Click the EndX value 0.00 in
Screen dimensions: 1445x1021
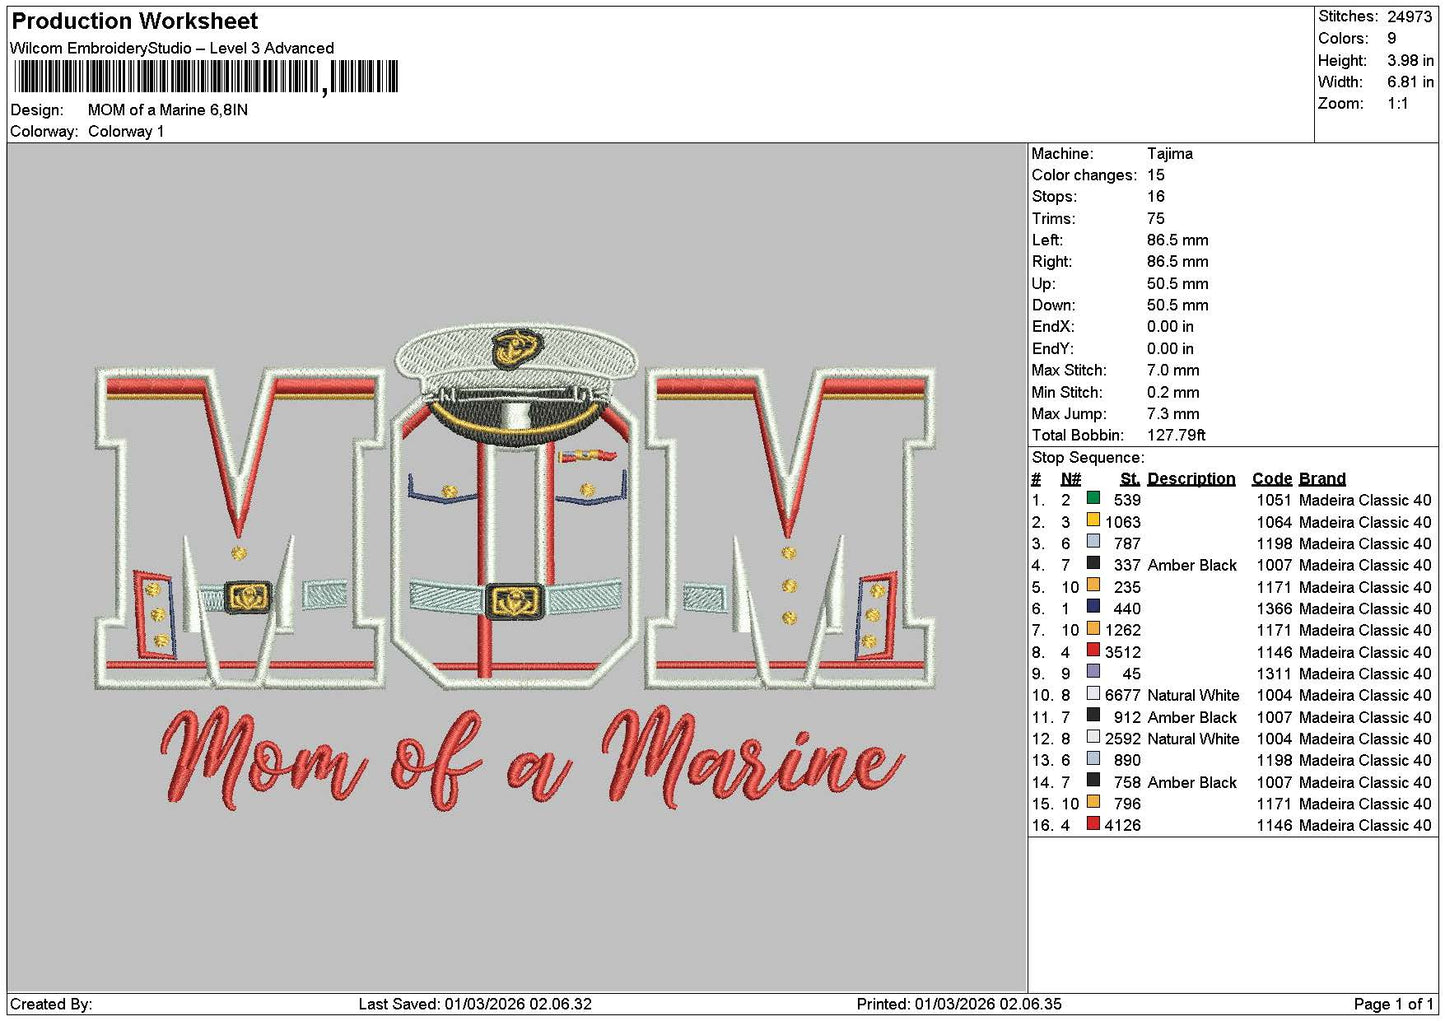coord(1170,327)
